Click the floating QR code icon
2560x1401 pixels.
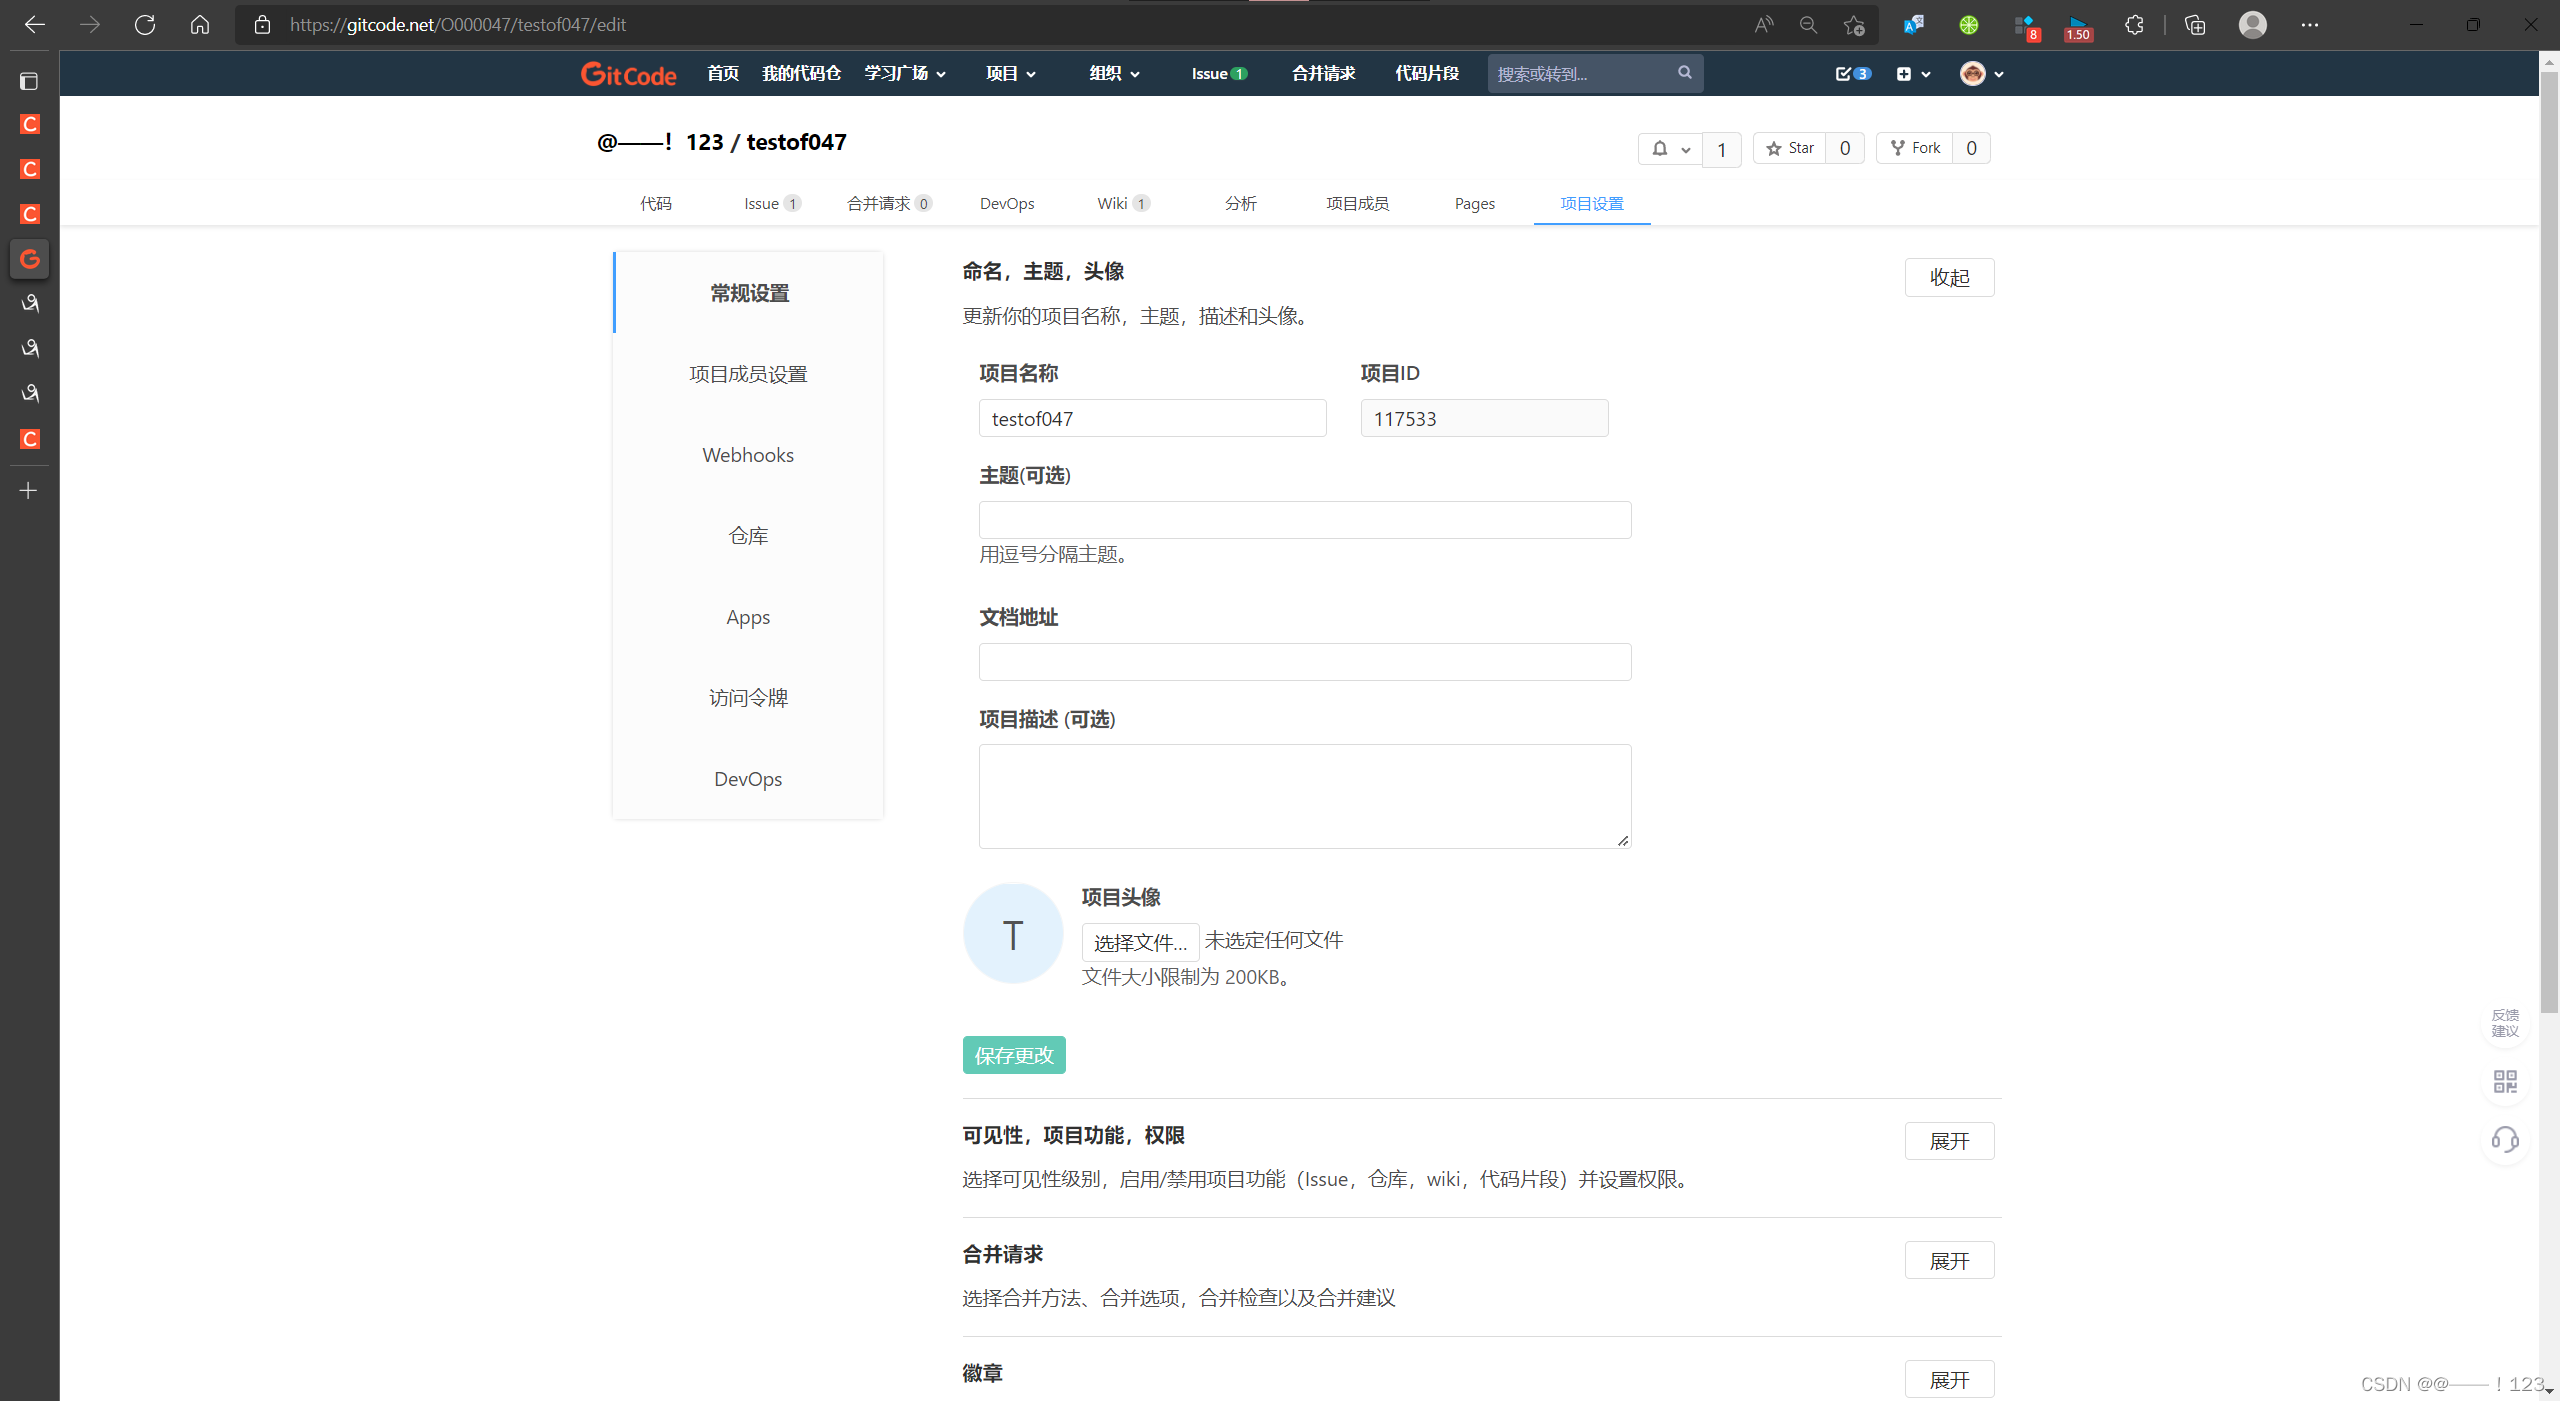2505,1081
